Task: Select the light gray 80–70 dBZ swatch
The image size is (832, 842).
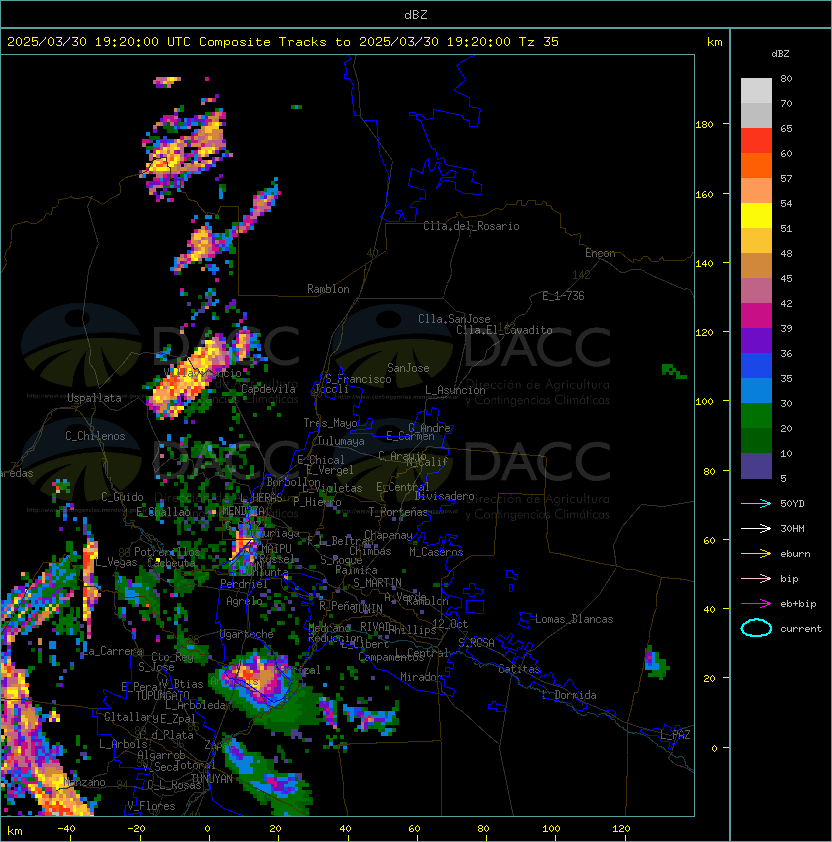Action: point(756,90)
